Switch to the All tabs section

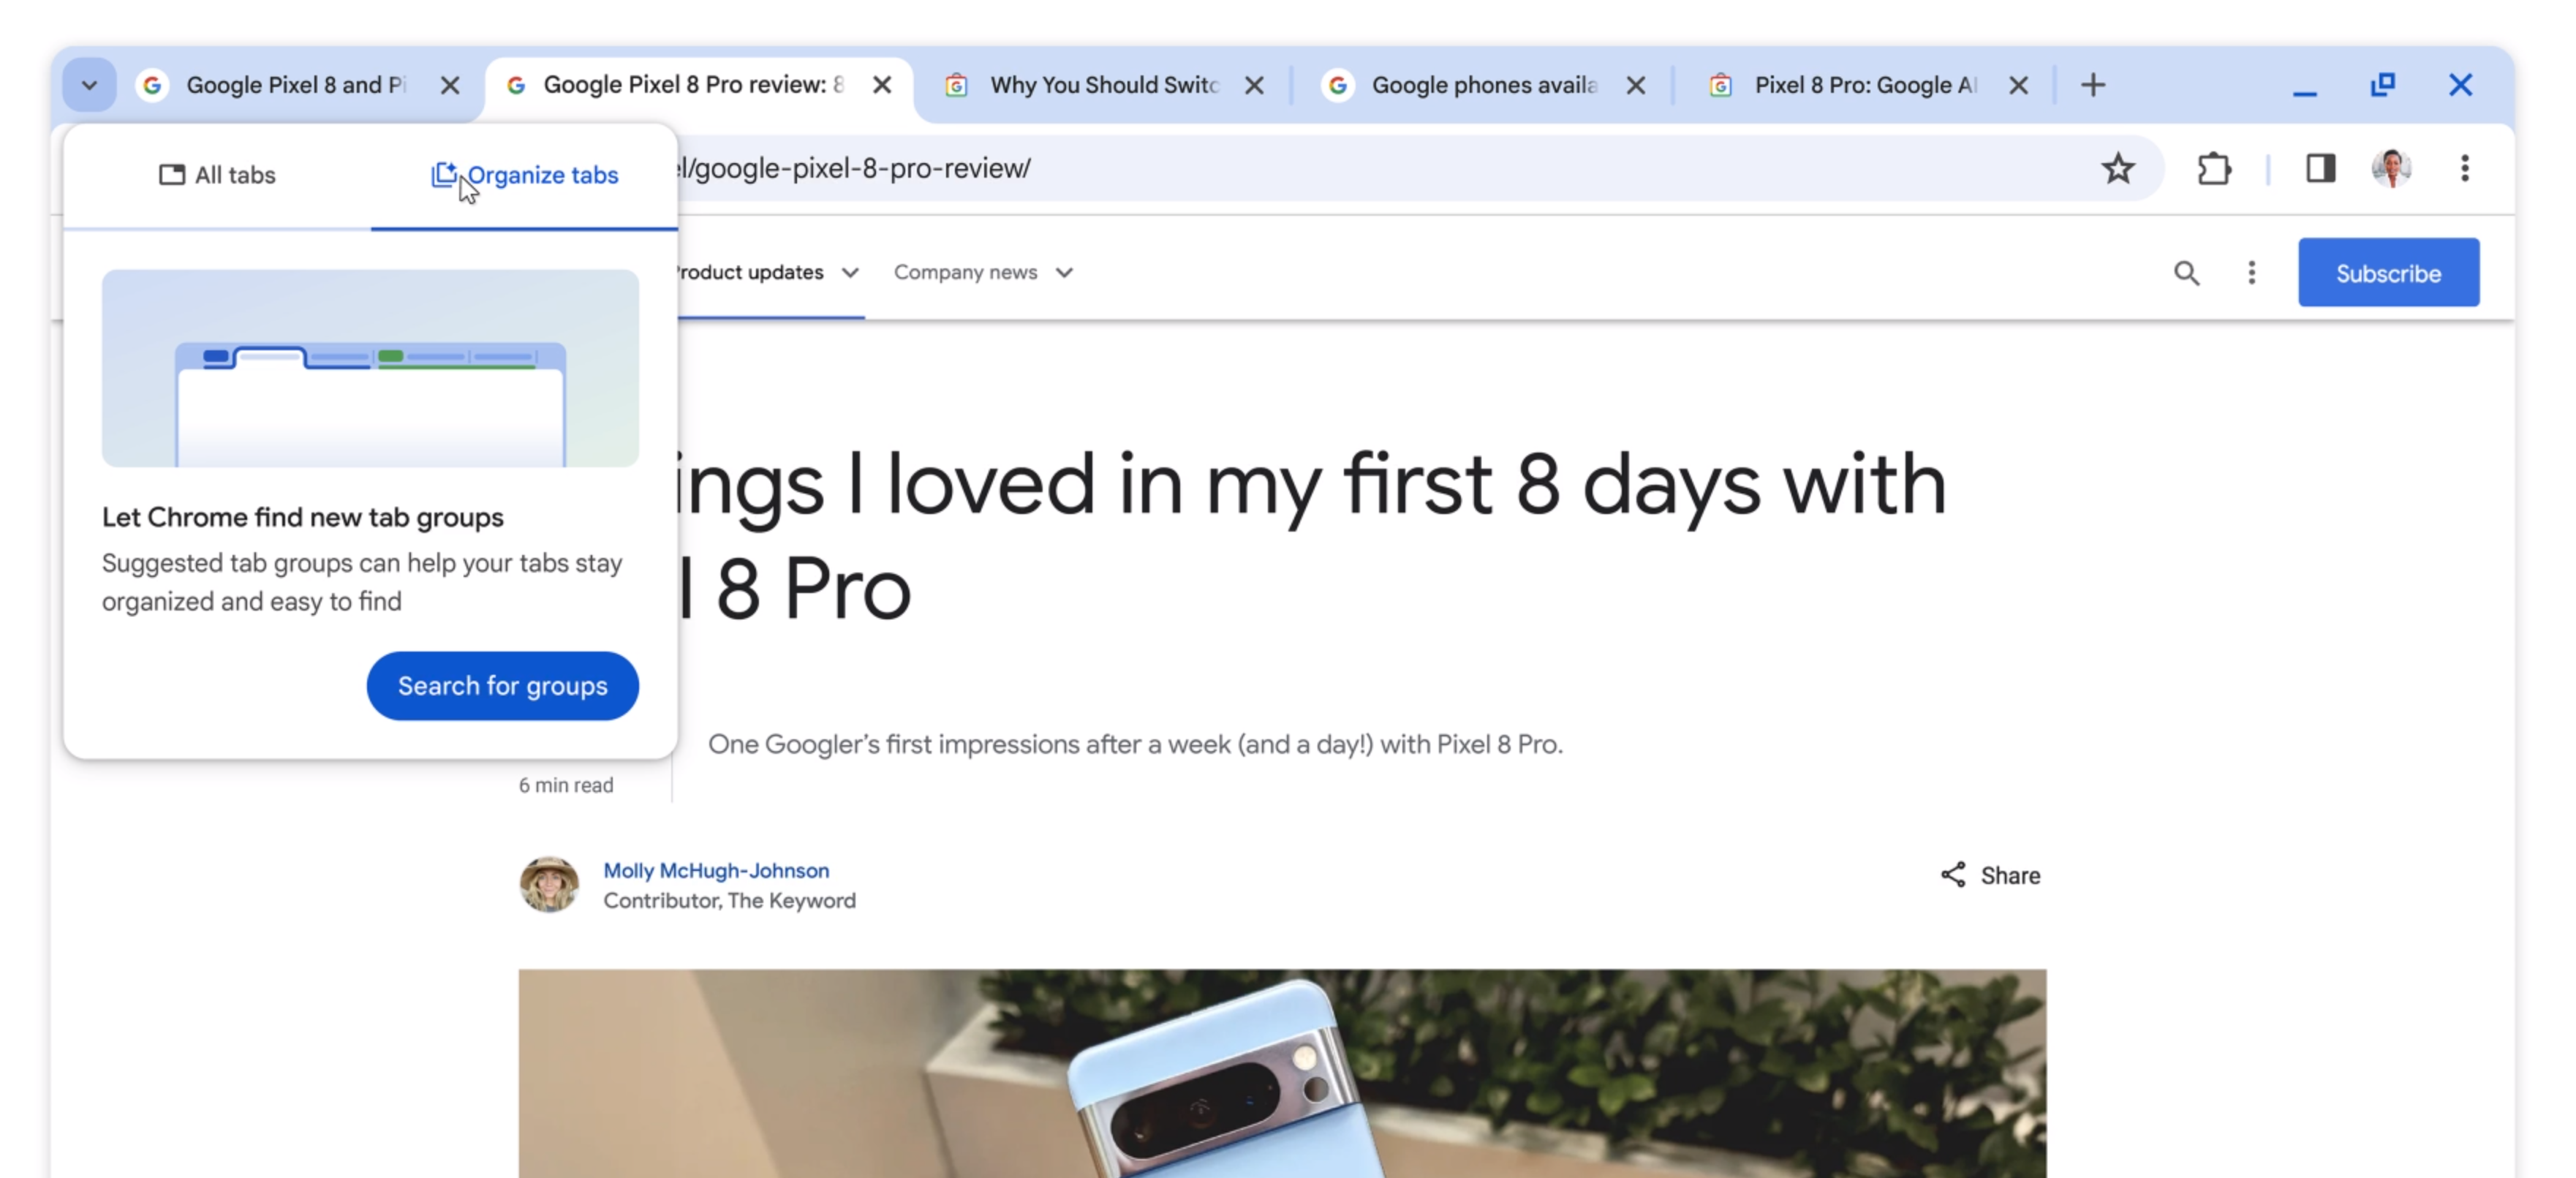[x=217, y=175]
